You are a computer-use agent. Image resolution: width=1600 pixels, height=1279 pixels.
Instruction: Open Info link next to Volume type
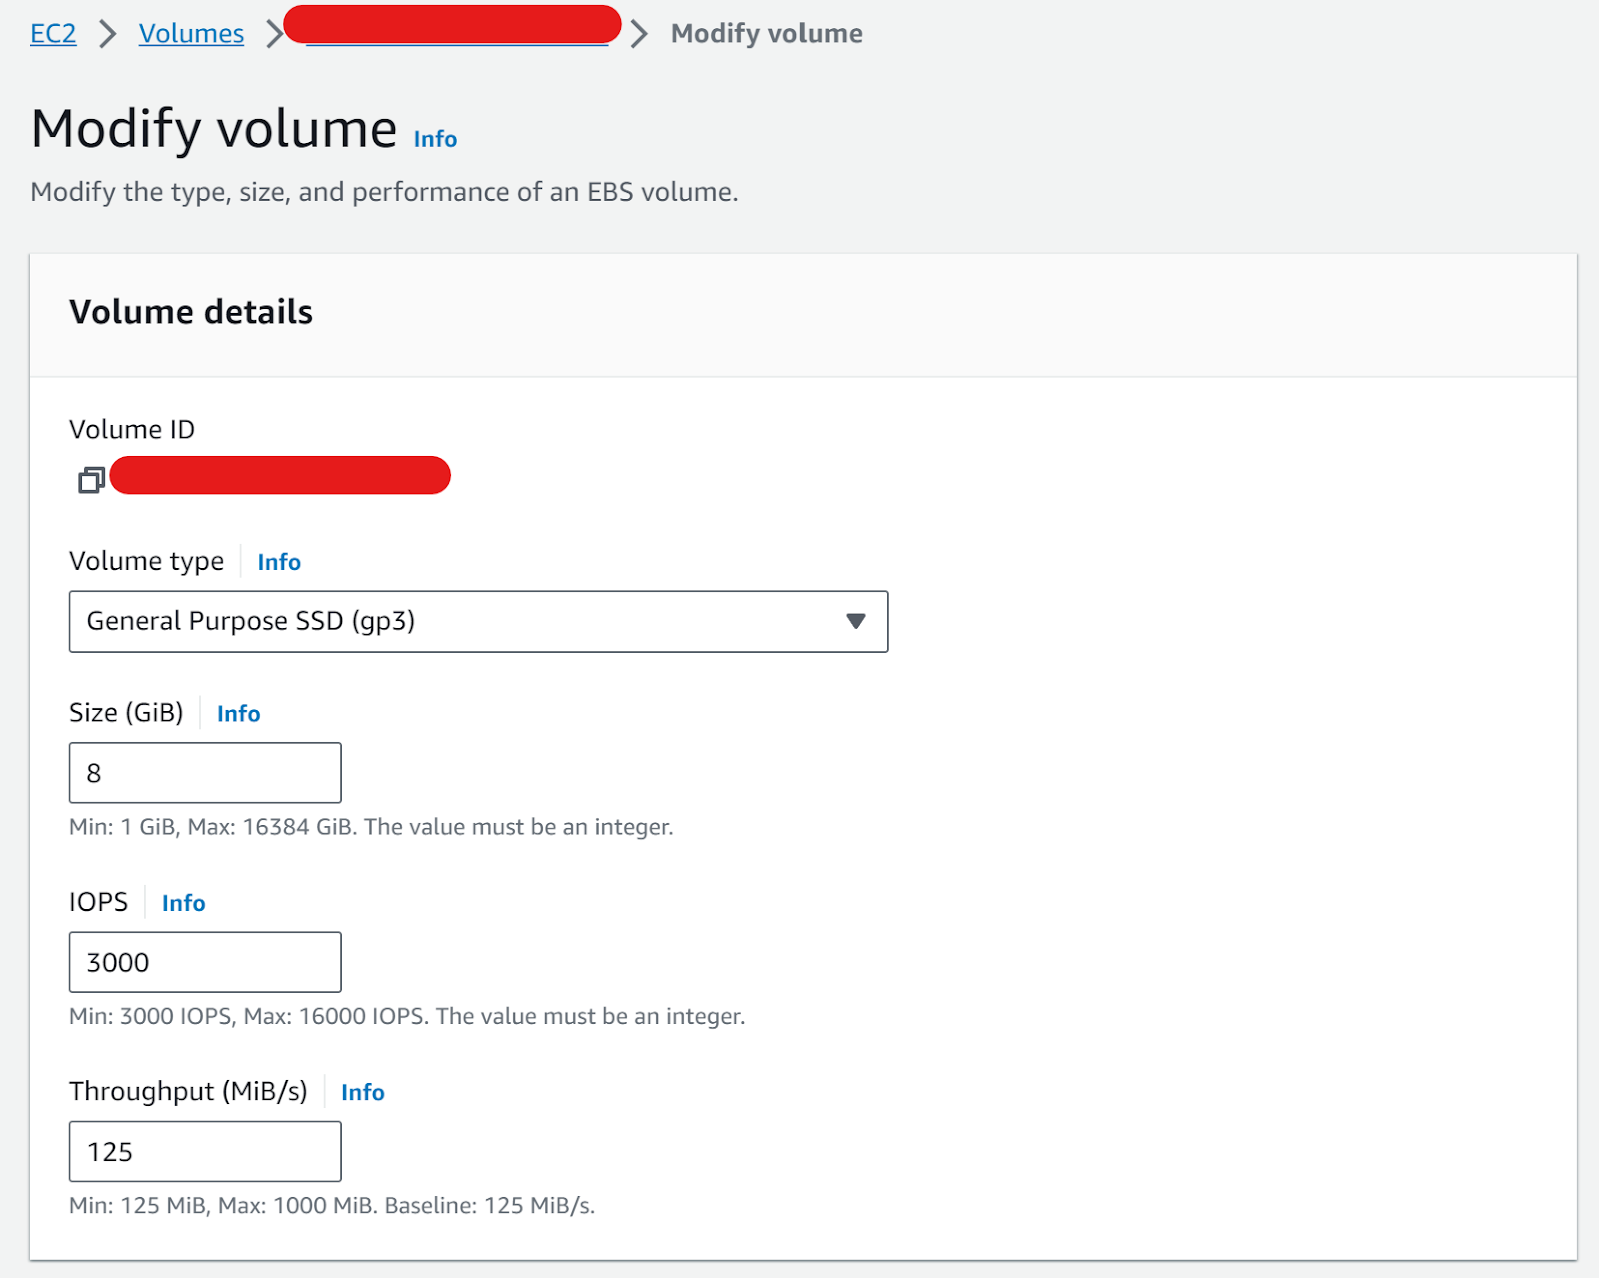click(x=279, y=562)
